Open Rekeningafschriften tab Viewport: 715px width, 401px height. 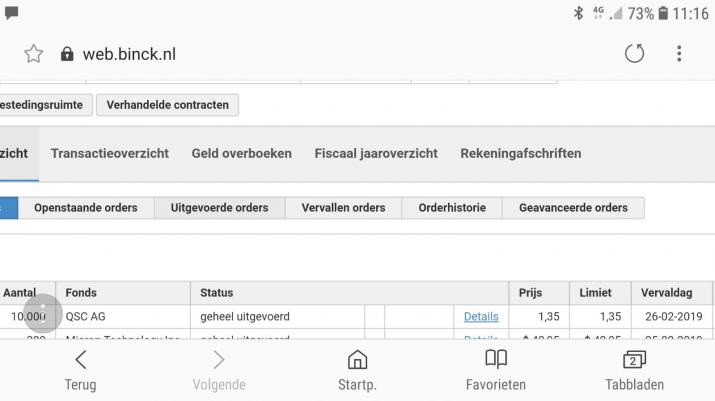pyautogui.click(x=520, y=153)
